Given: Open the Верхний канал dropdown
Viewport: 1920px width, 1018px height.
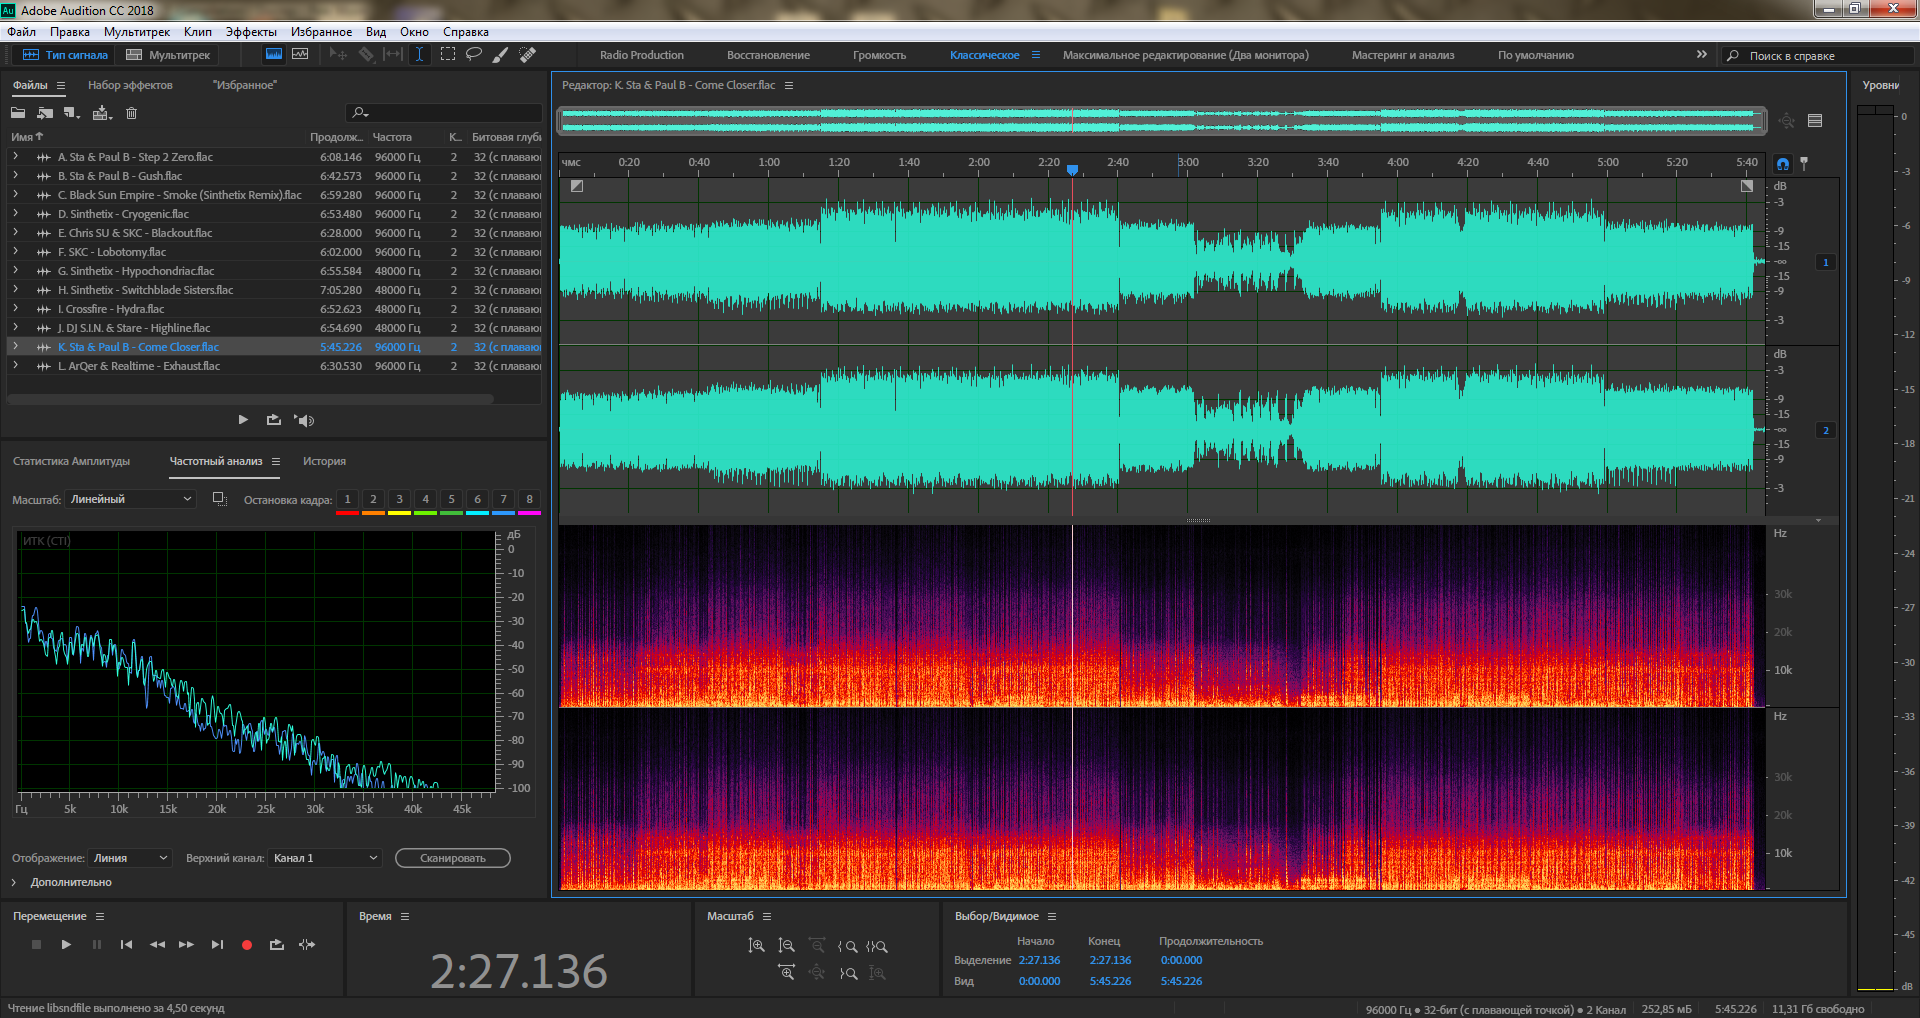Looking at the screenshot, I should point(325,858).
